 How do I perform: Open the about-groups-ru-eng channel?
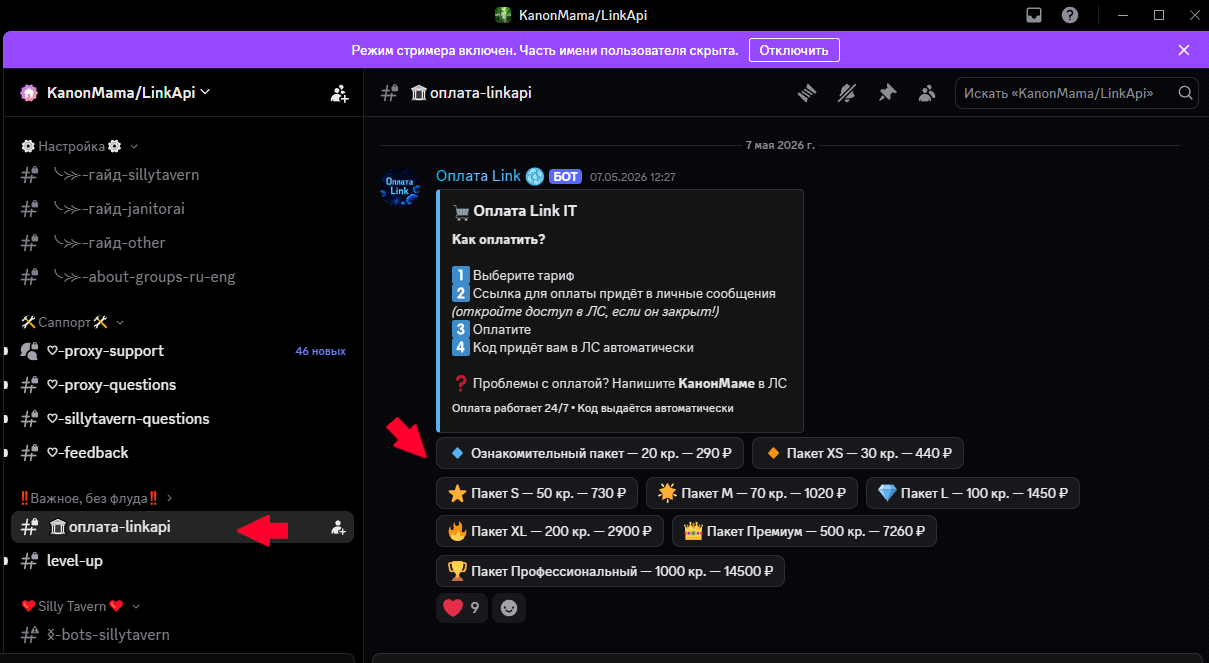click(x=182, y=277)
